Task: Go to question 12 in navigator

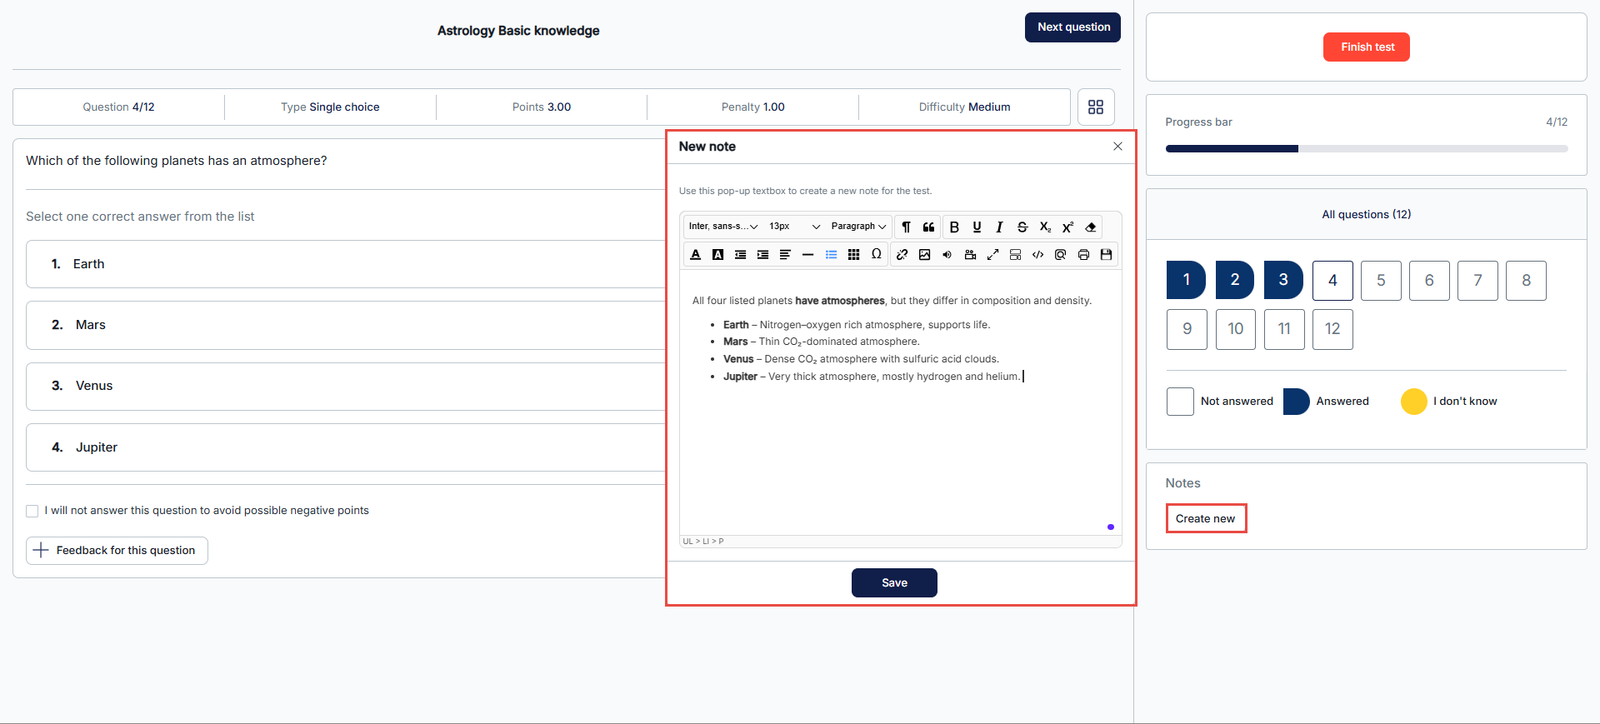Action: [x=1332, y=329]
